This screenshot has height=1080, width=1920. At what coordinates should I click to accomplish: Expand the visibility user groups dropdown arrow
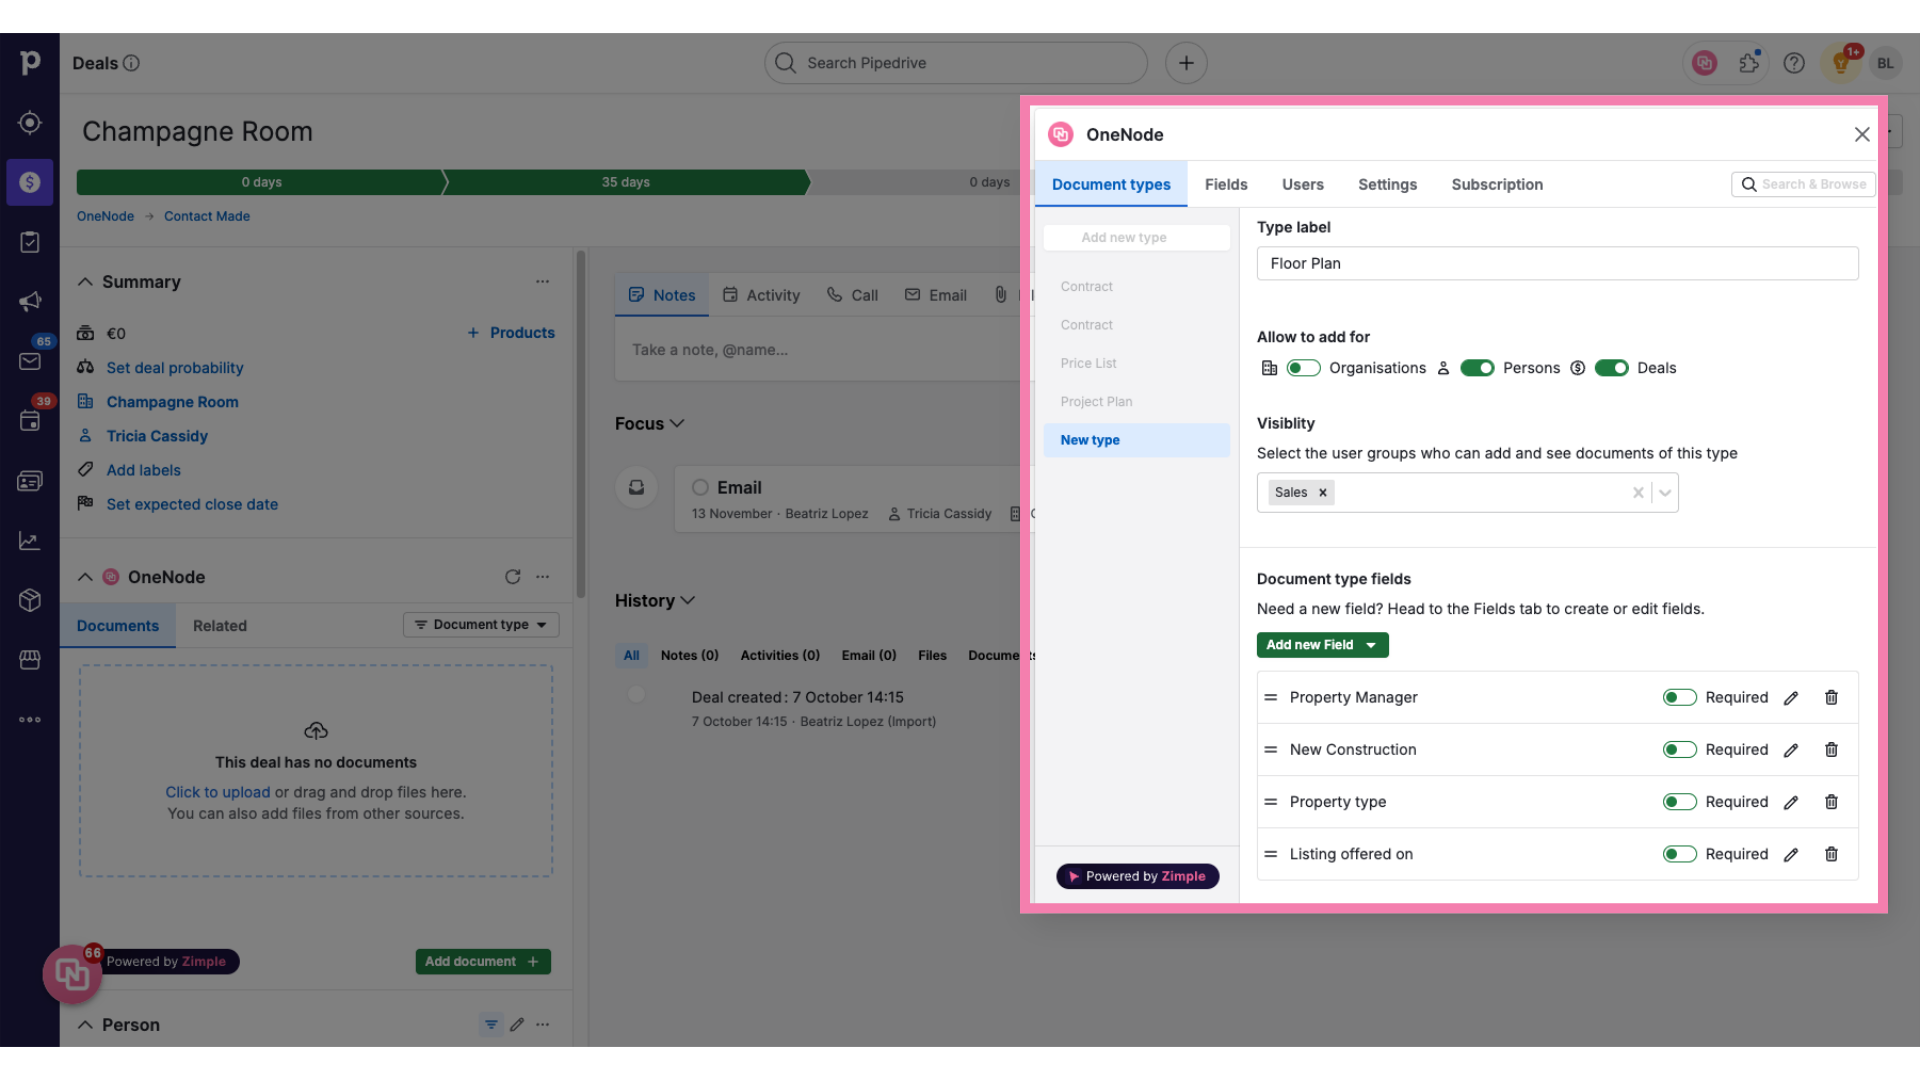click(x=1665, y=492)
